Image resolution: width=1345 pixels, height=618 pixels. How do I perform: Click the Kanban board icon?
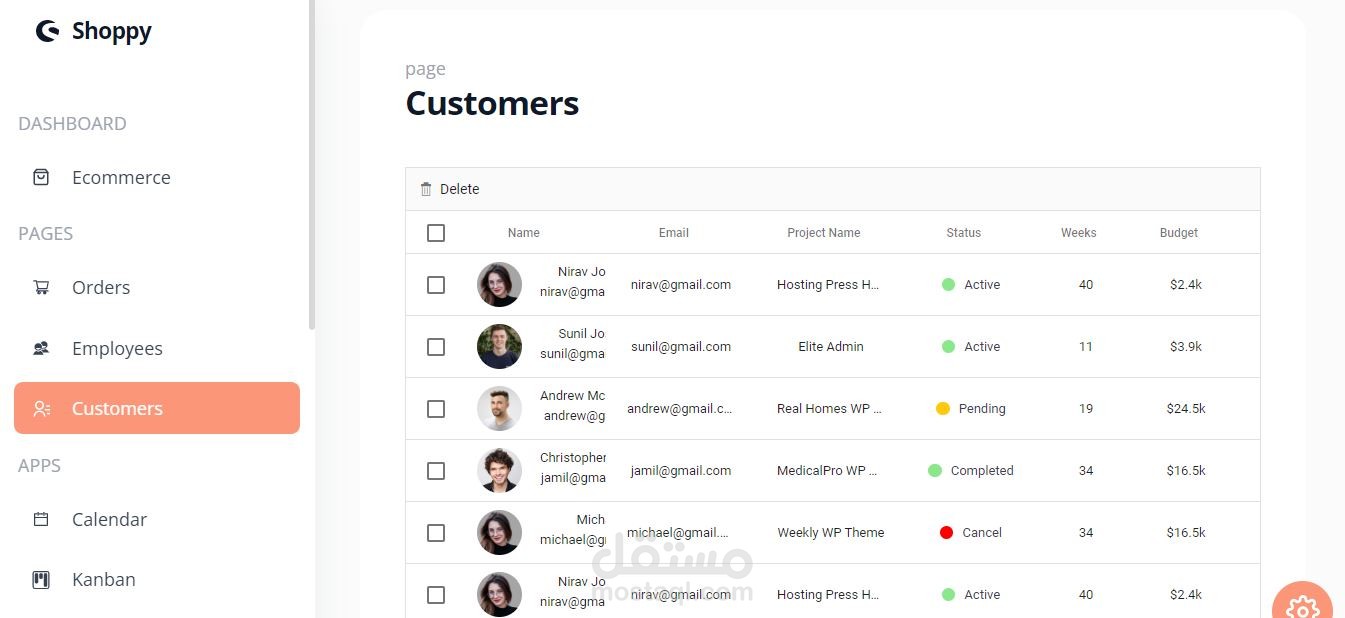[41, 579]
